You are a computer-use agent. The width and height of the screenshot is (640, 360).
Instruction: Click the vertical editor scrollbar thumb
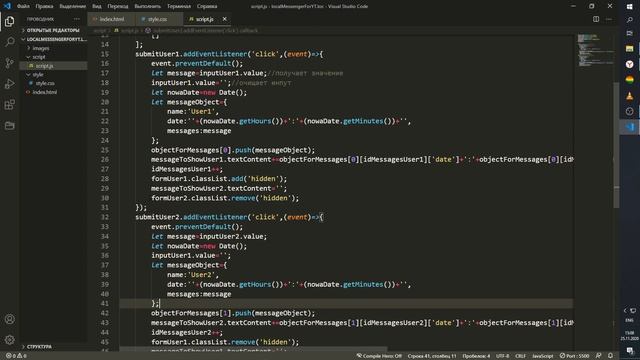(x=616, y=145)
